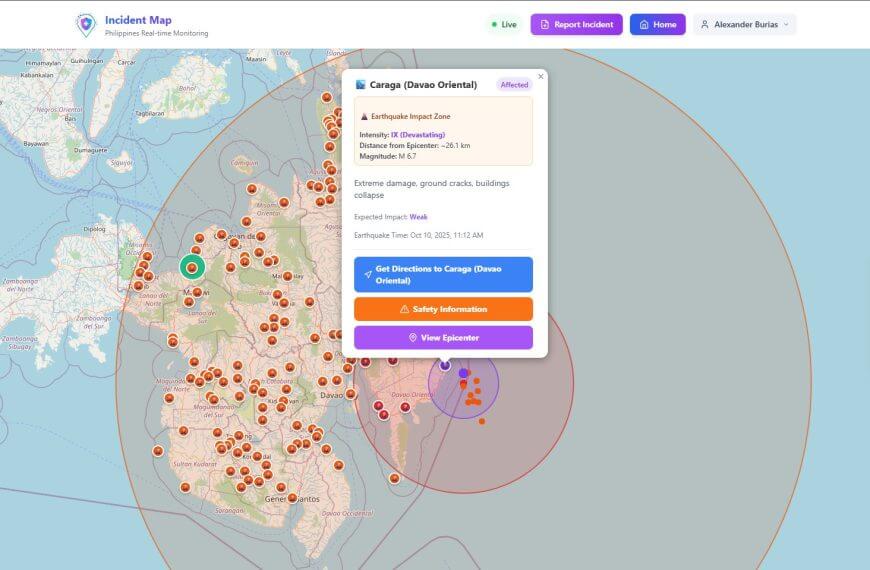Click the green user location marker

coord(192,267)
